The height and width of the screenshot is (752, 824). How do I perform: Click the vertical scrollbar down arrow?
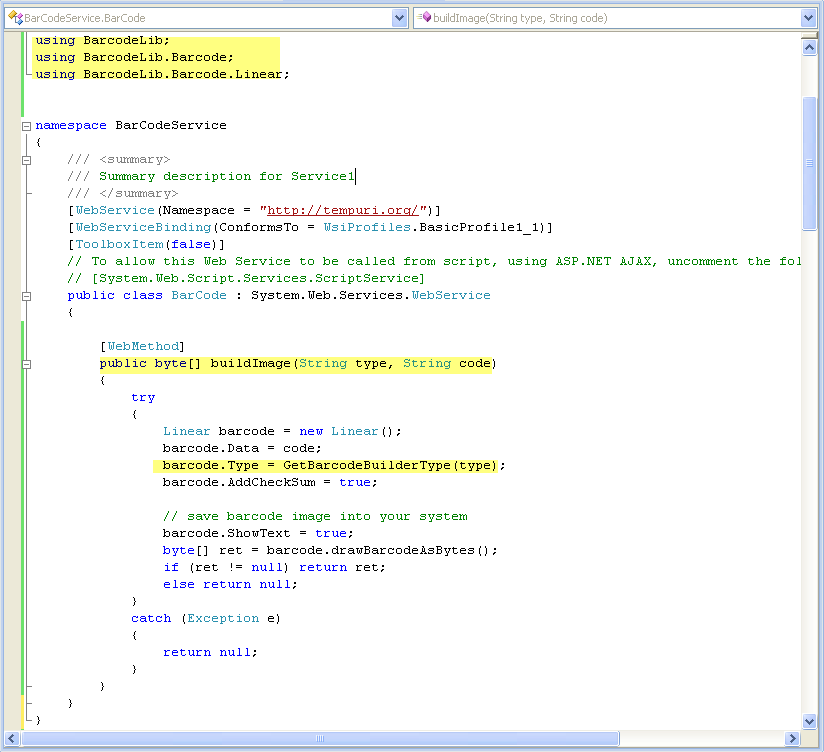click(809, 721)
